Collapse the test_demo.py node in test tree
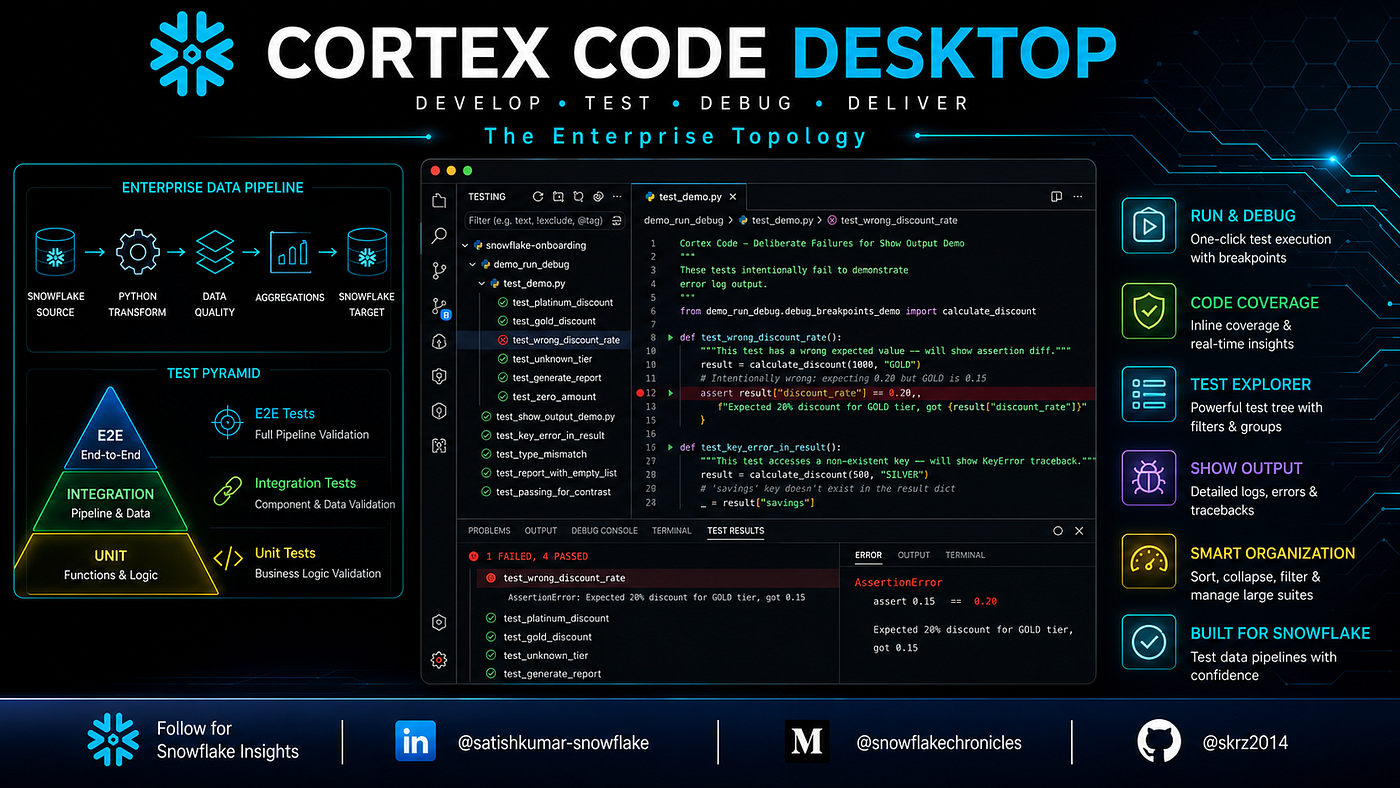The width and height of the screenshot is (1400, 788). (480, 283)
